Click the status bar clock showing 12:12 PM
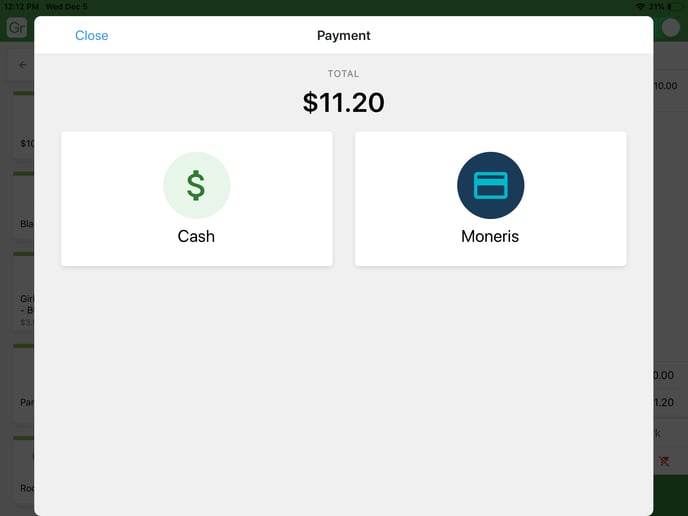 [x=21, y=7]
